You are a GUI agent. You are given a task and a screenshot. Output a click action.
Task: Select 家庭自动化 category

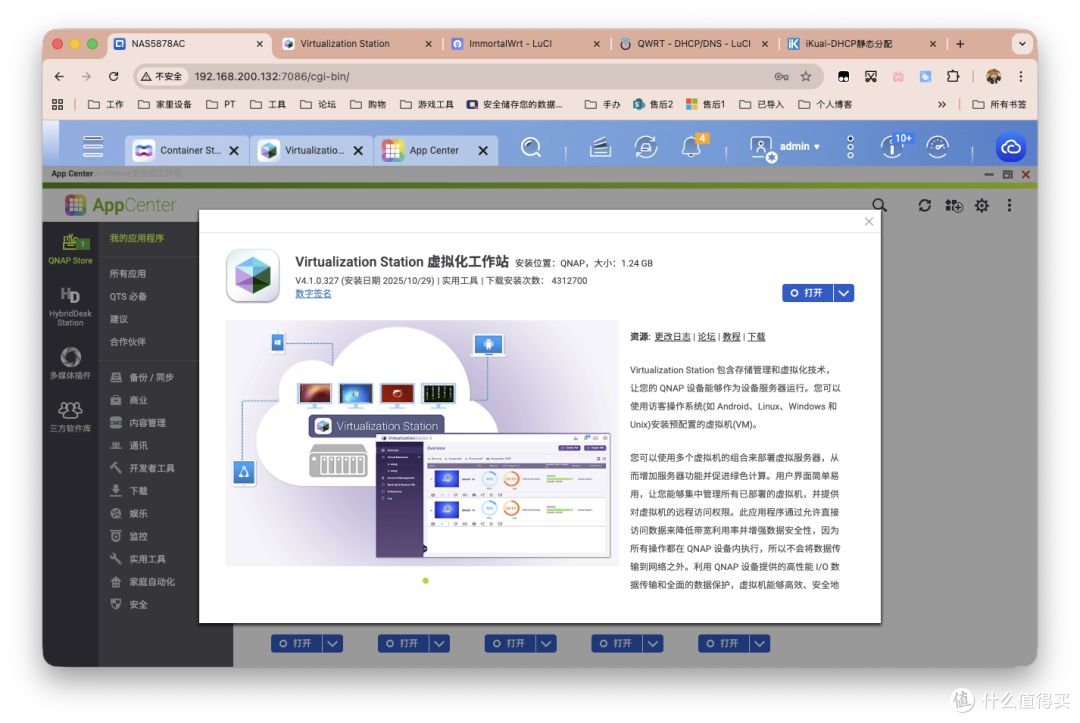(x=143, y=582)
